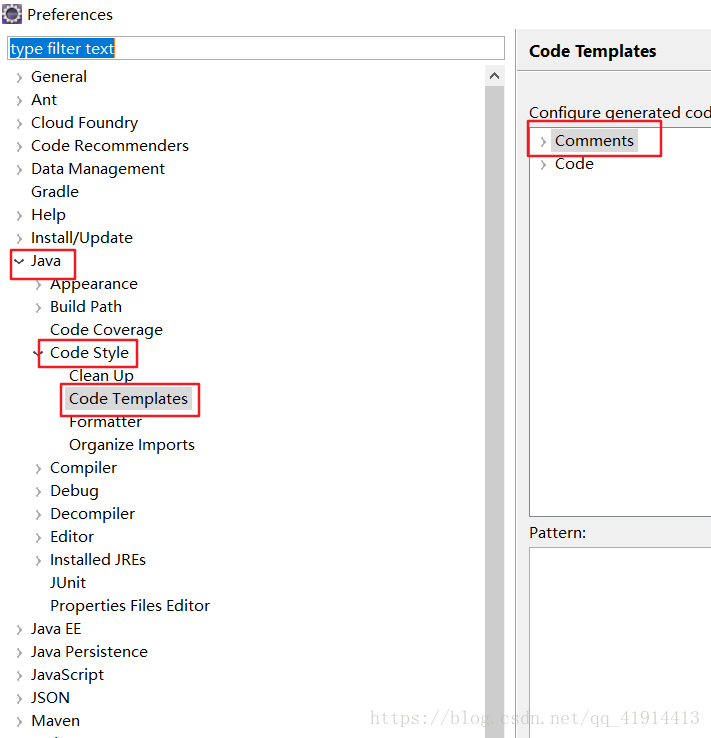Expand the Help preferences node

coord(19,216)
